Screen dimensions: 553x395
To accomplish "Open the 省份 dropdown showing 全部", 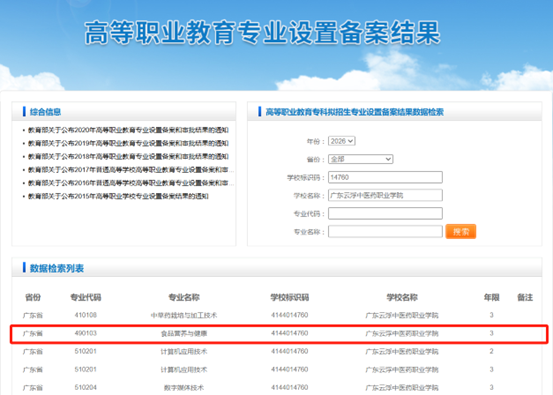I will [x=360, y=159].
